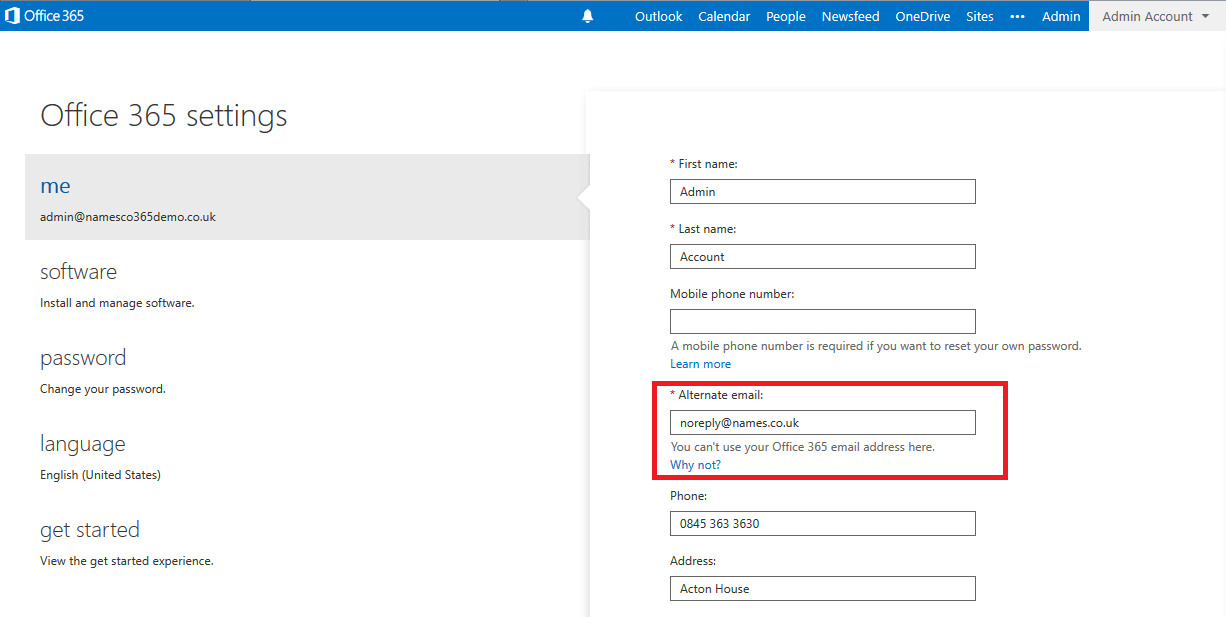Click the Address field
Screen dimensions: 1226x617
coord(822,588)
